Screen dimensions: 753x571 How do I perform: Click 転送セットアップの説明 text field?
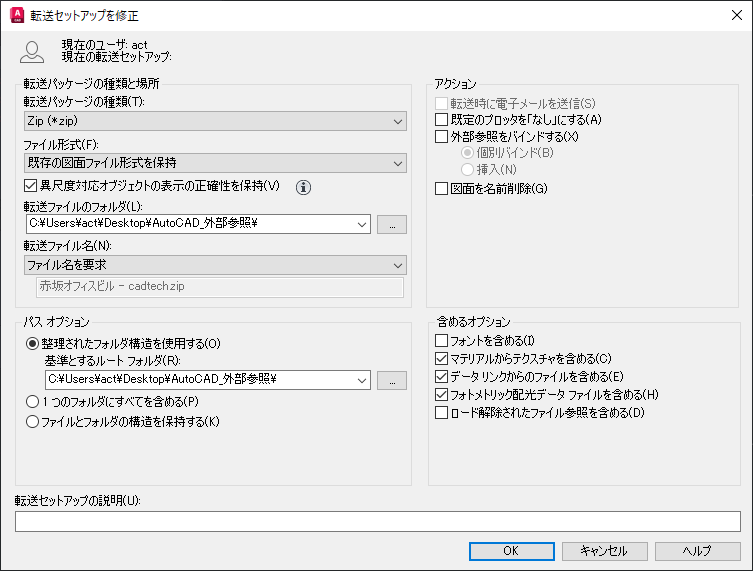377,521
